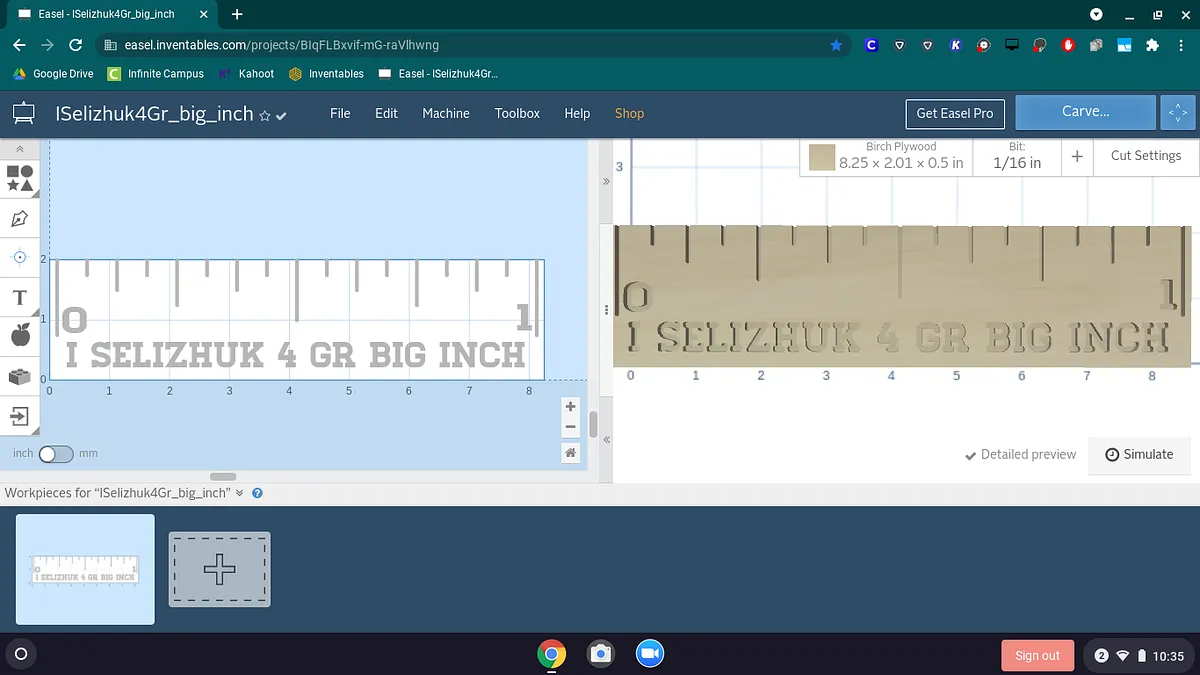Open workpieces help question icon
Image resolution: width=1200 pixels, height=675 pixels.
pyautogui.click(x=257, y=493)
